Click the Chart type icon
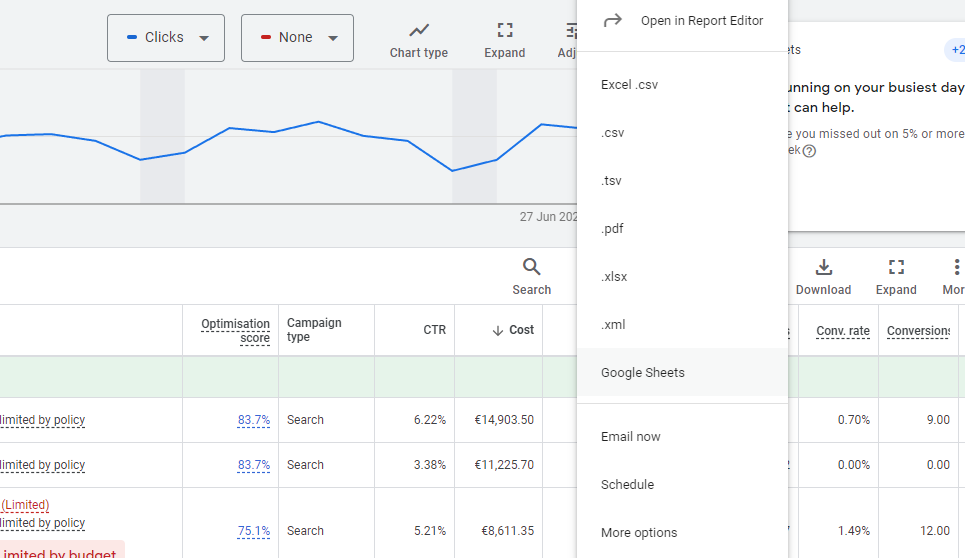The width and height of the screenshot is (965, 558). point(419,31)
